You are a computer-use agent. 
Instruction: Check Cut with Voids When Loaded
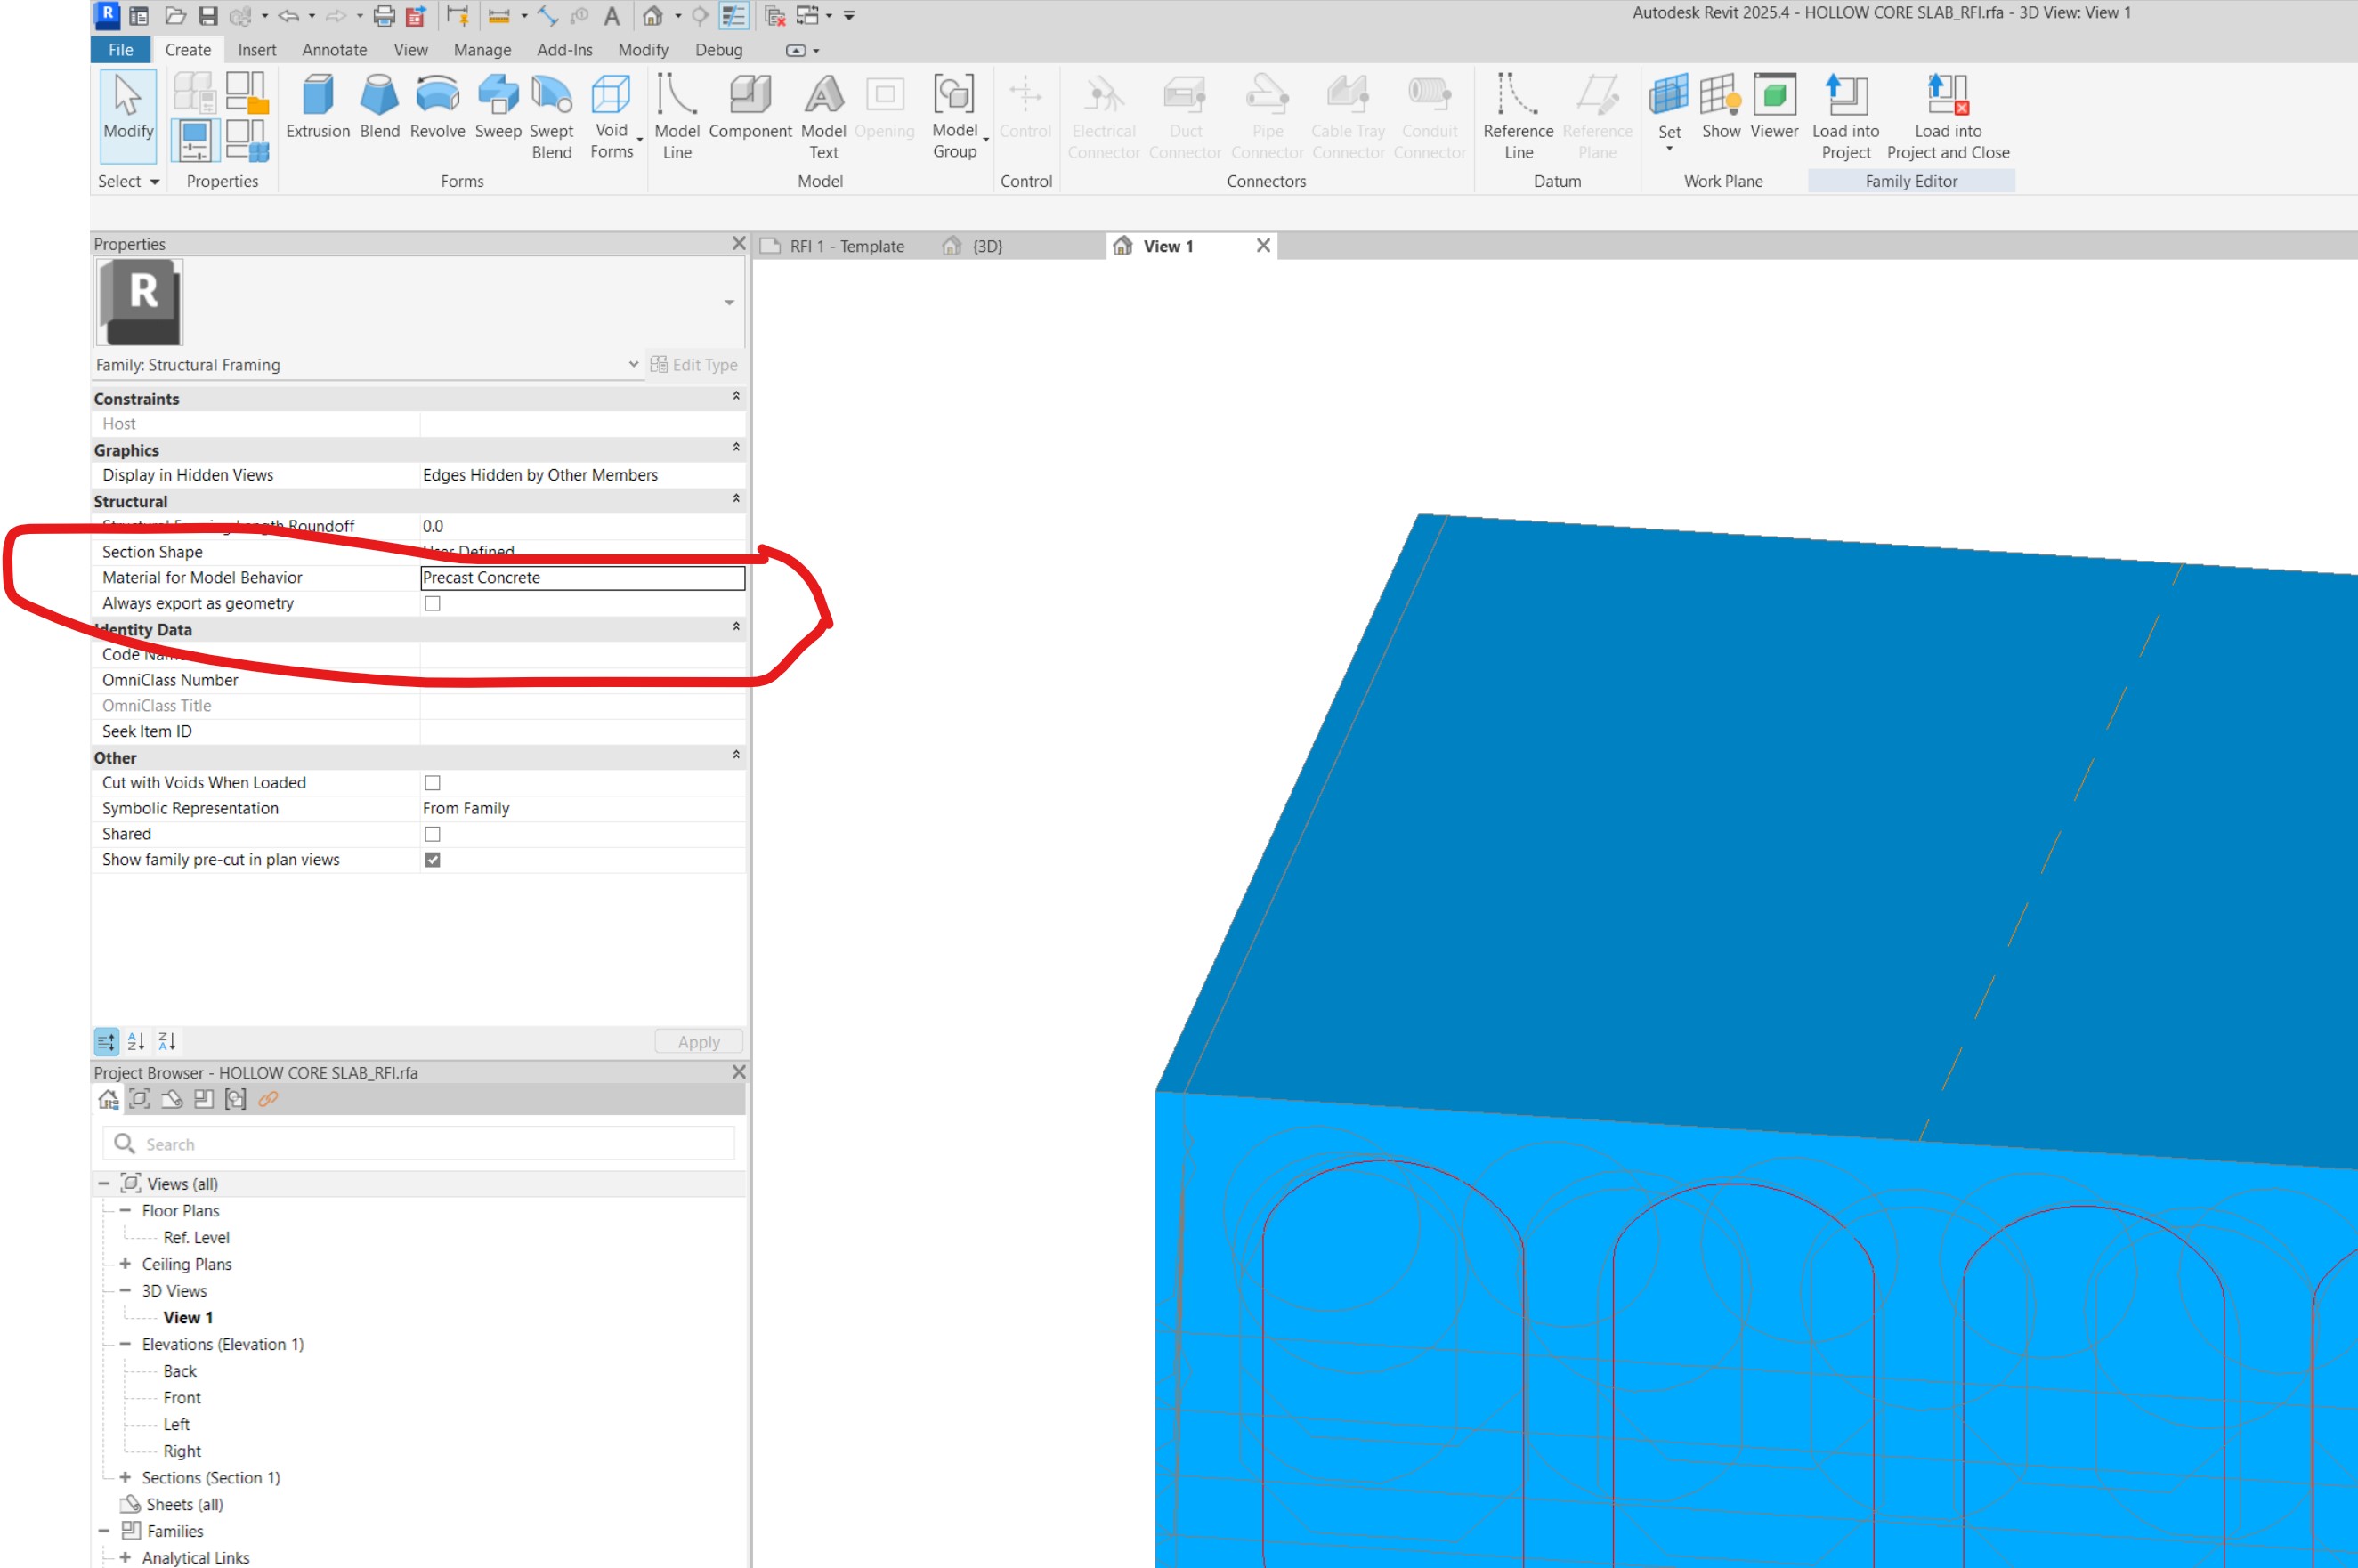(x=432, y=782)
